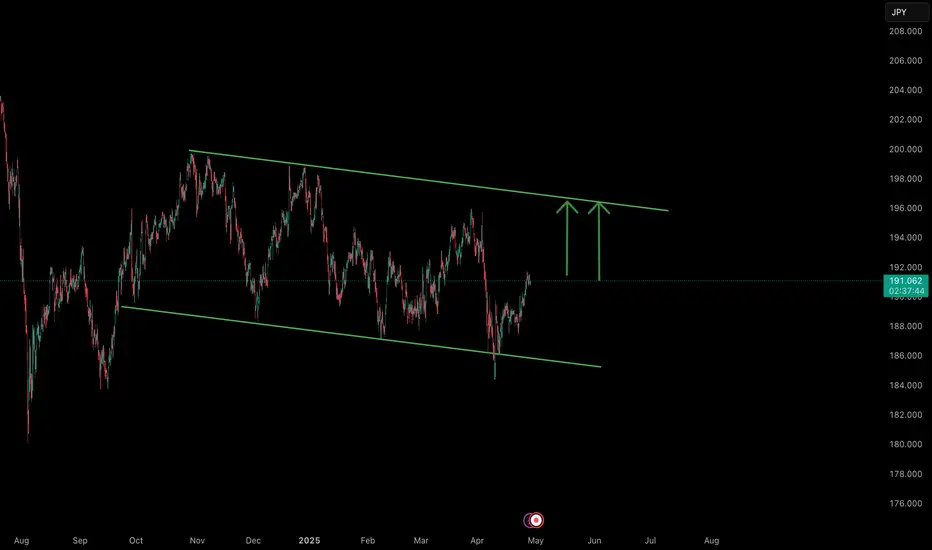Viewport: 932px width, 550px height.
Task: Click the Jun time axis label
Action: point(594,540)
